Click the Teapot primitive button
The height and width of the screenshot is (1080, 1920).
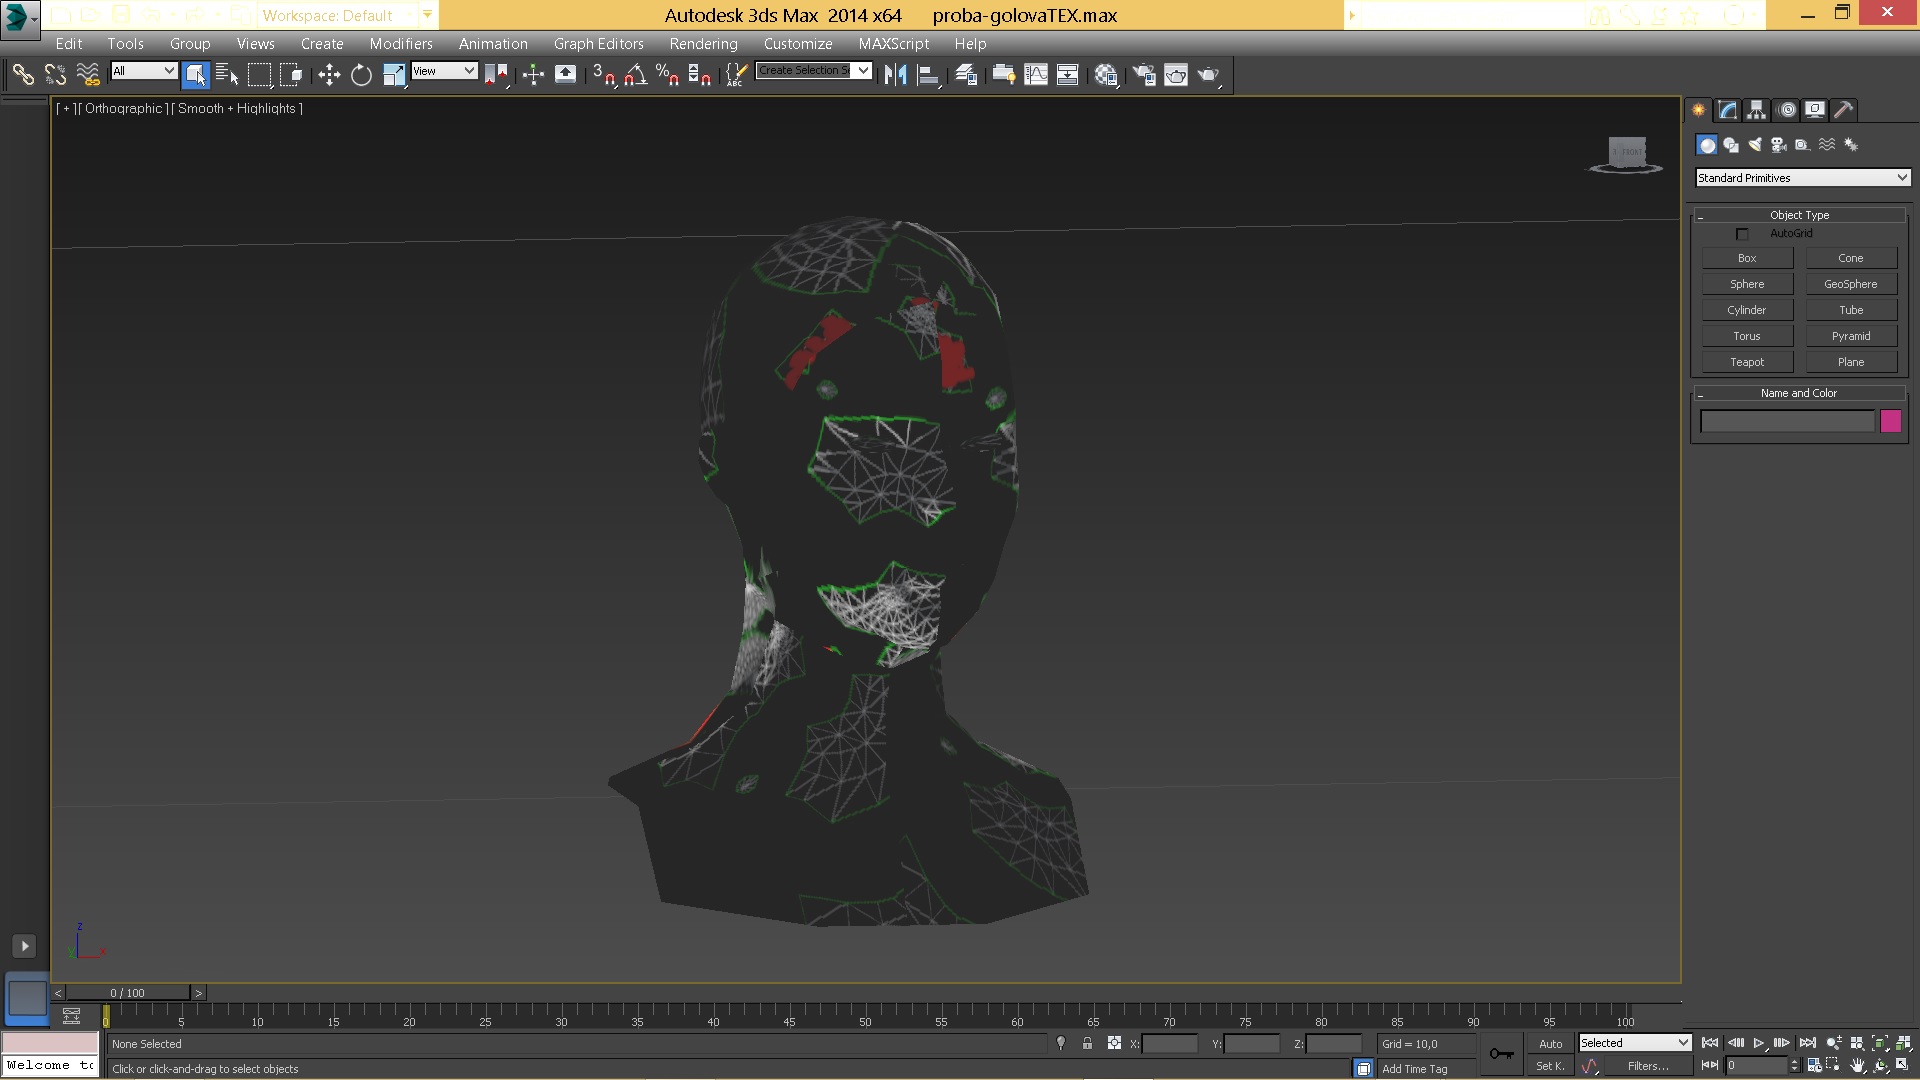[1747, 362]
